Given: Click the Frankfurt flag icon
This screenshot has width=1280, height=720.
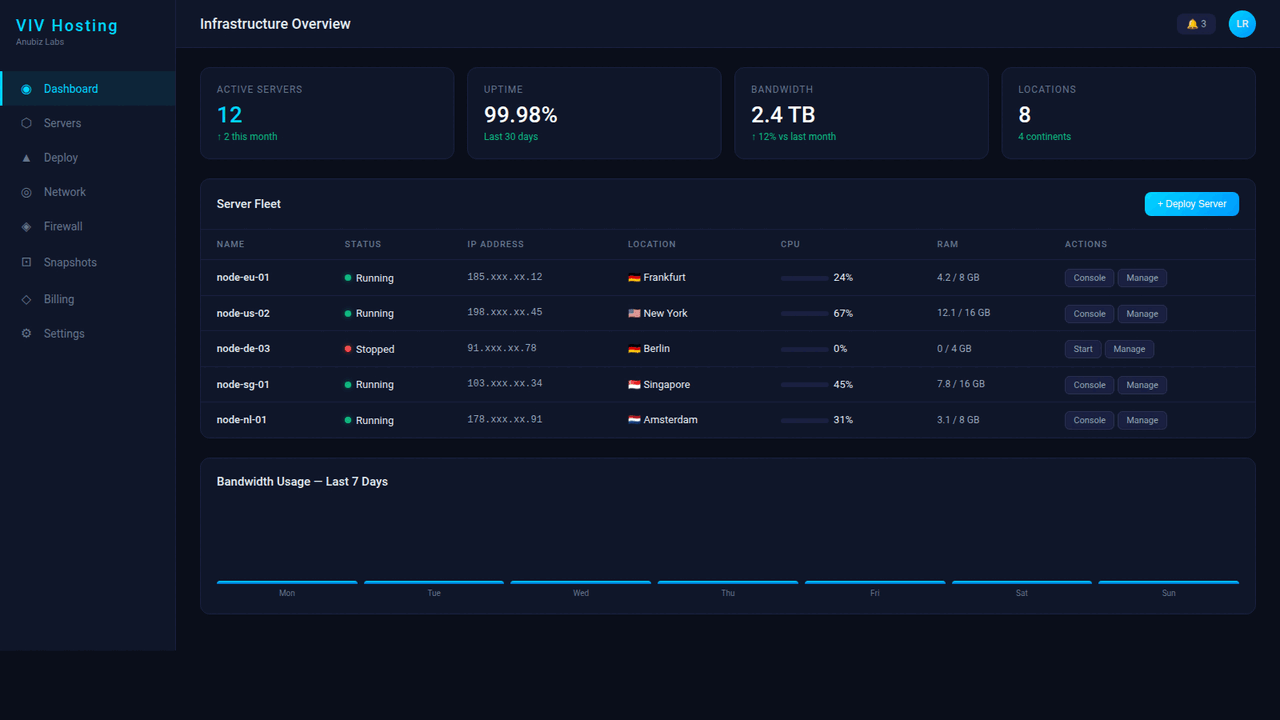Looking at the screenshot, I should coord(633,277).
